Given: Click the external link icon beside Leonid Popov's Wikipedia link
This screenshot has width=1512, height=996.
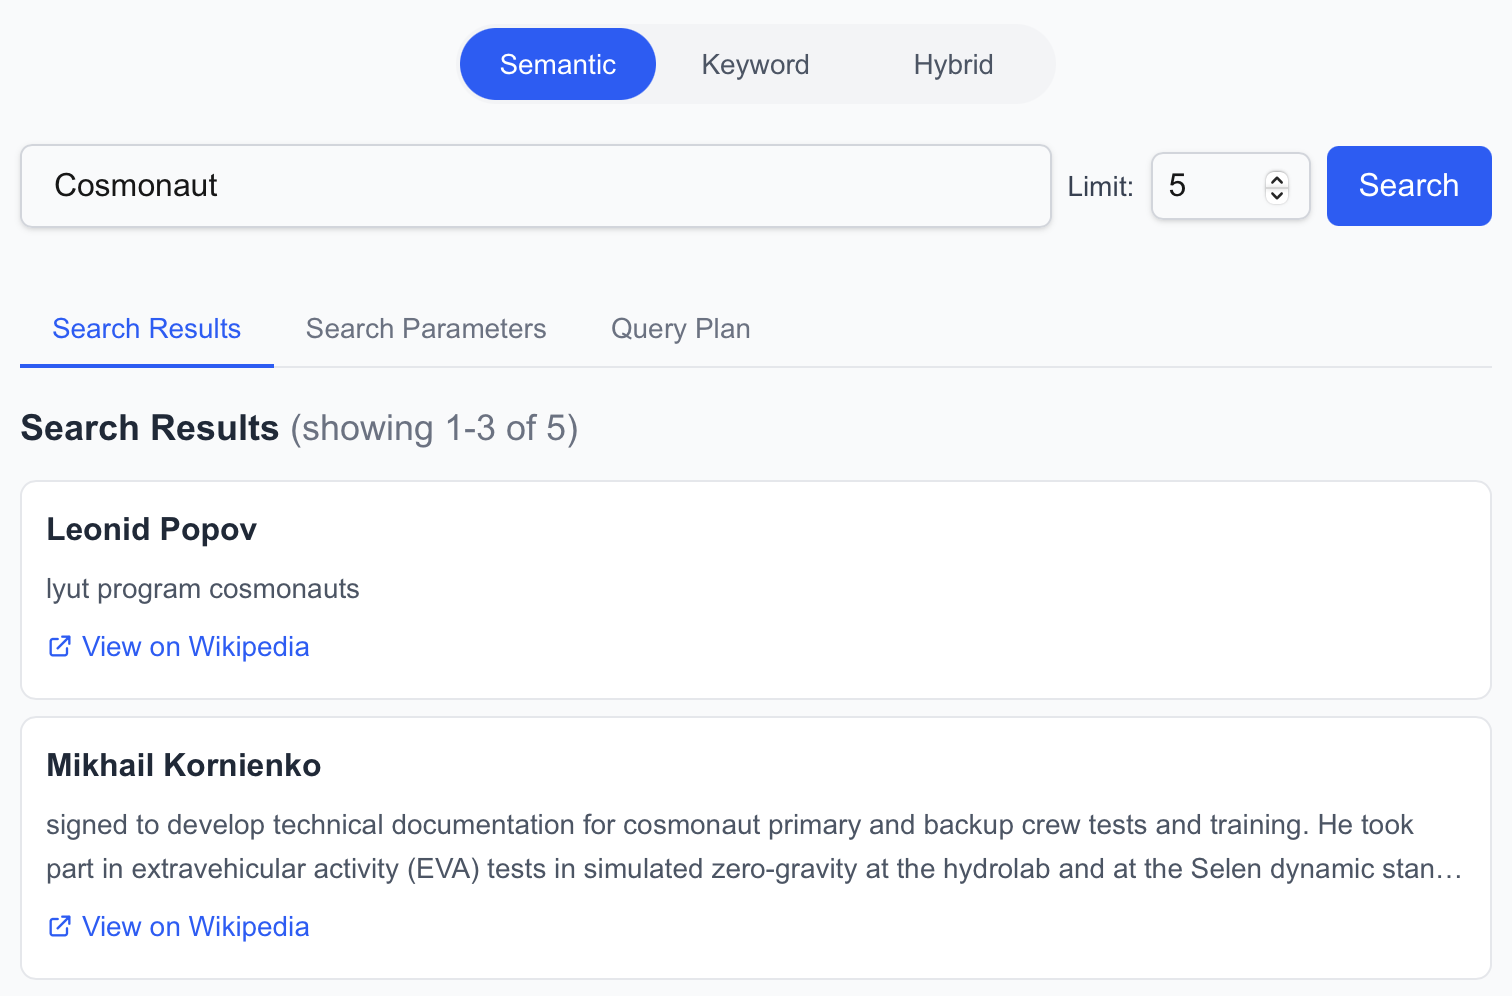Looking at the screenshot, I should [x=60, y=646].
